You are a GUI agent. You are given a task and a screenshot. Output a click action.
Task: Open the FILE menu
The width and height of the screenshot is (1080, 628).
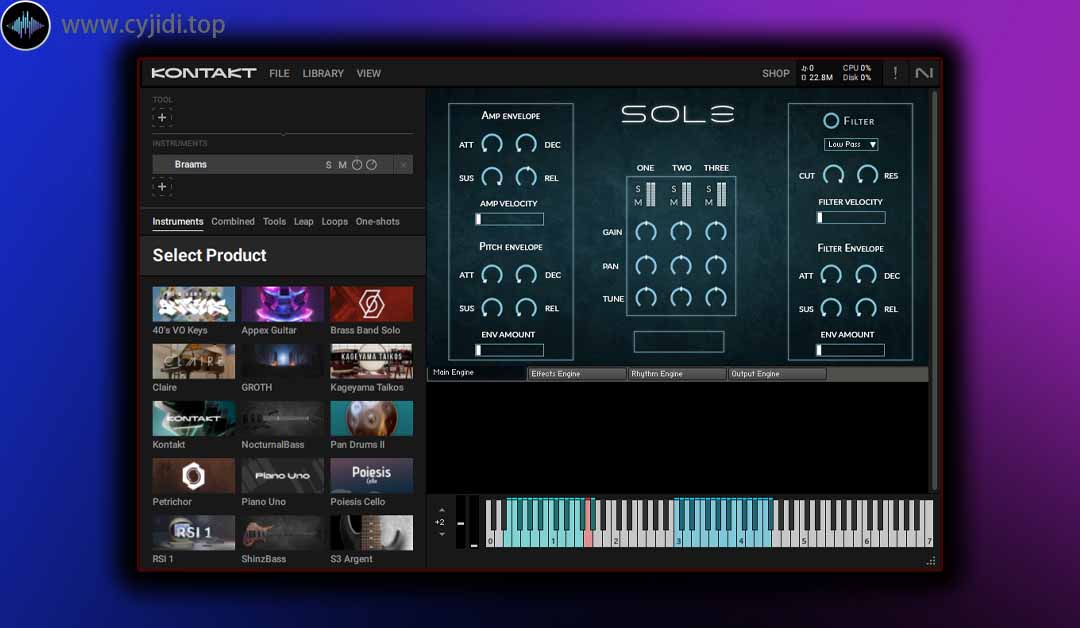click(x=279, y=74)
